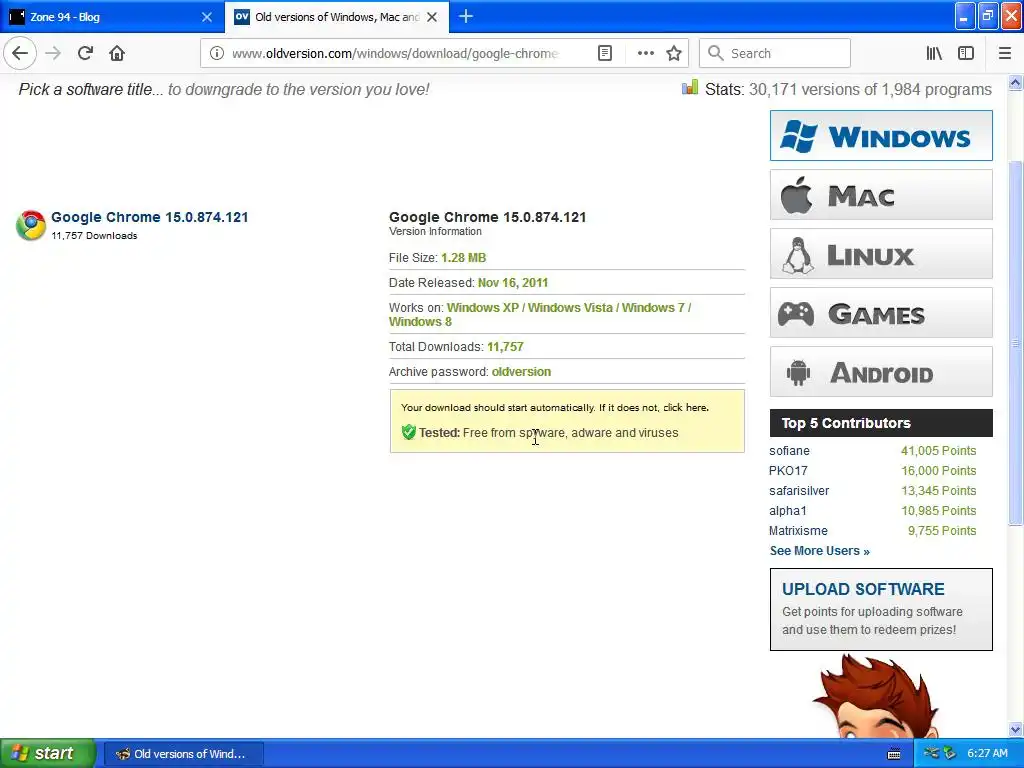Click the release date Nov 16, 2011

(513, 283)
